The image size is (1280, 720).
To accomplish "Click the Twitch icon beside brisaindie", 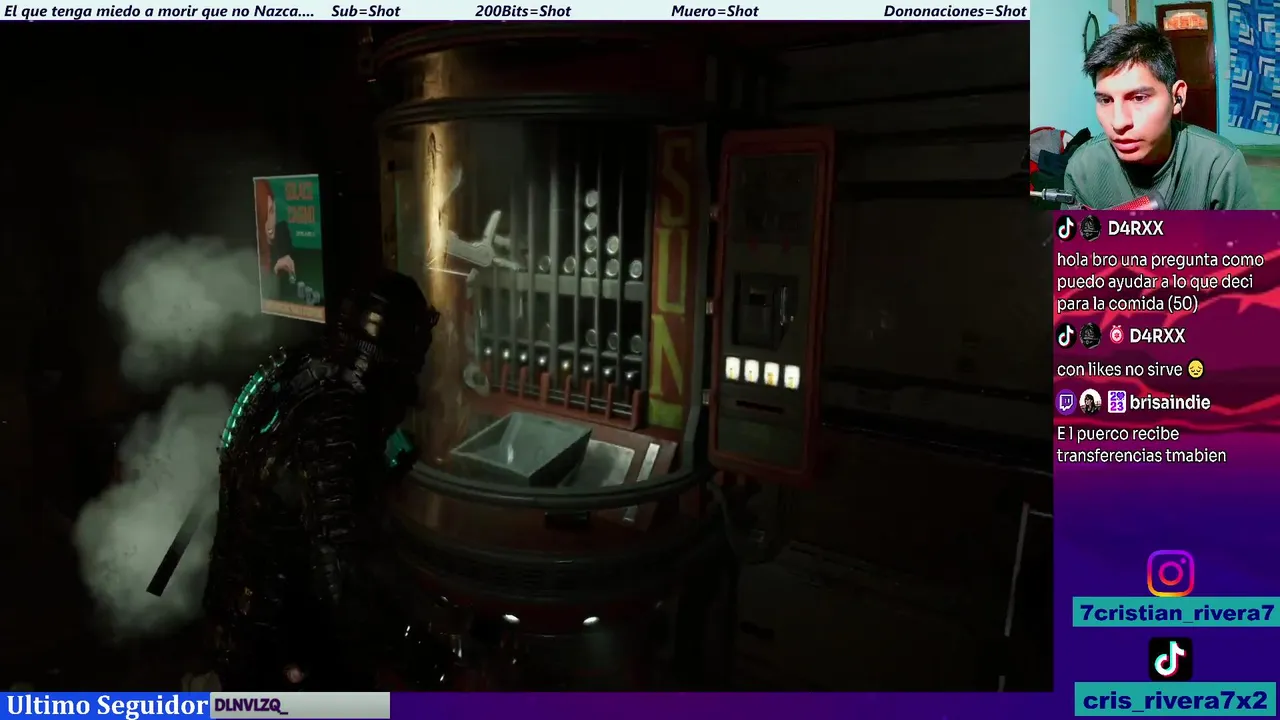I will [1066, 403].
